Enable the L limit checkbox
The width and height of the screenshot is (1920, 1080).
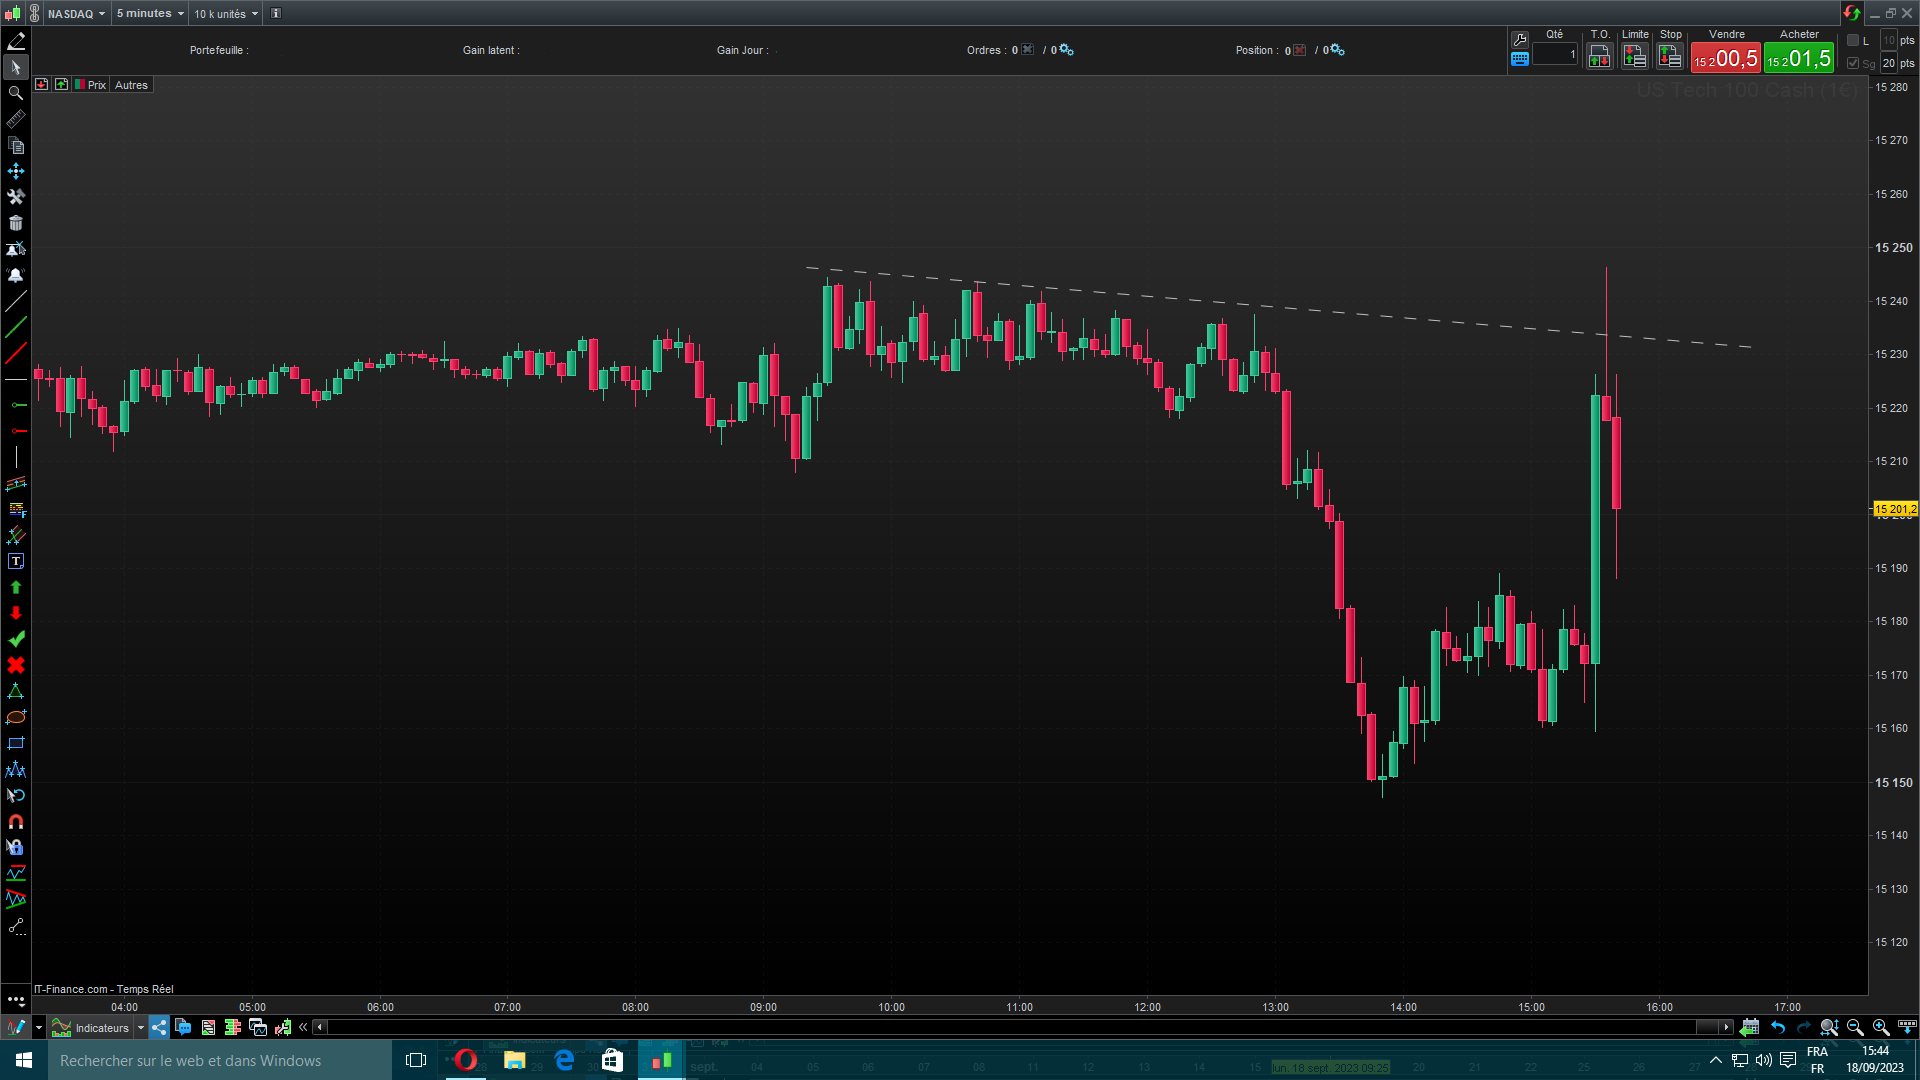click(1853, 40)
